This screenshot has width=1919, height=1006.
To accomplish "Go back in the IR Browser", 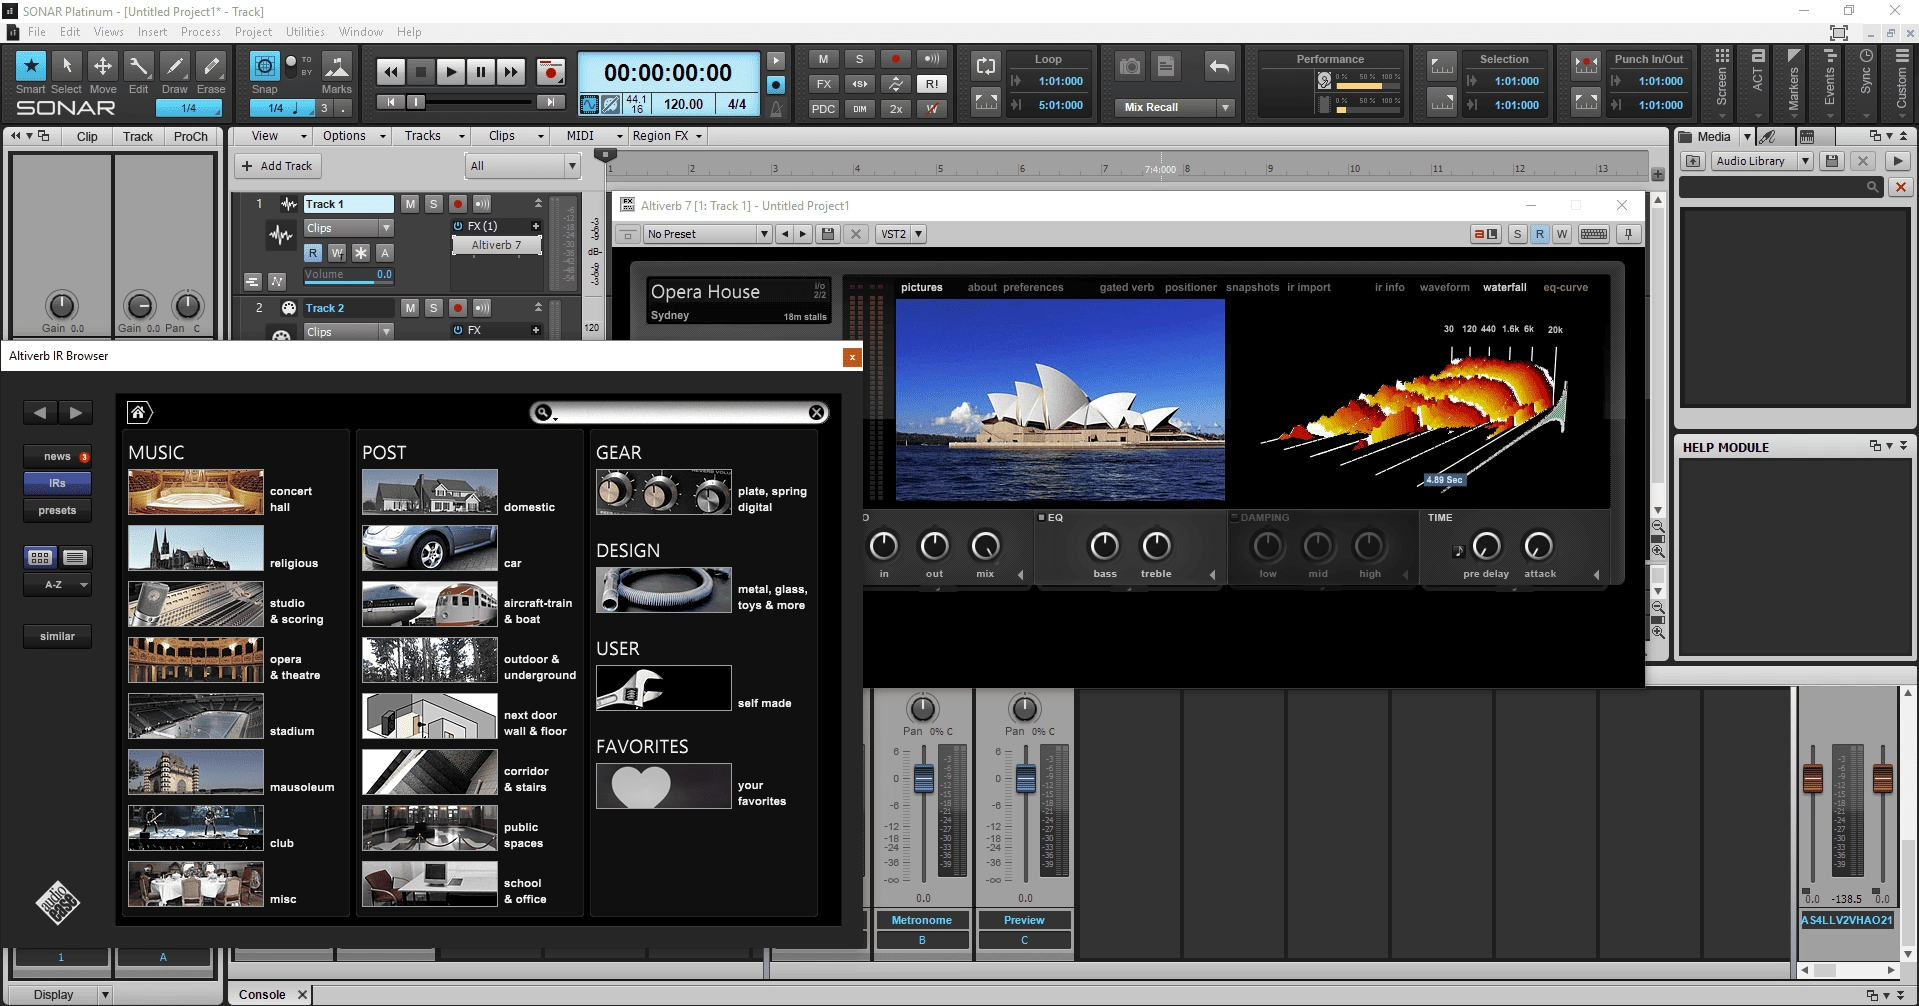I will (40, 412).
